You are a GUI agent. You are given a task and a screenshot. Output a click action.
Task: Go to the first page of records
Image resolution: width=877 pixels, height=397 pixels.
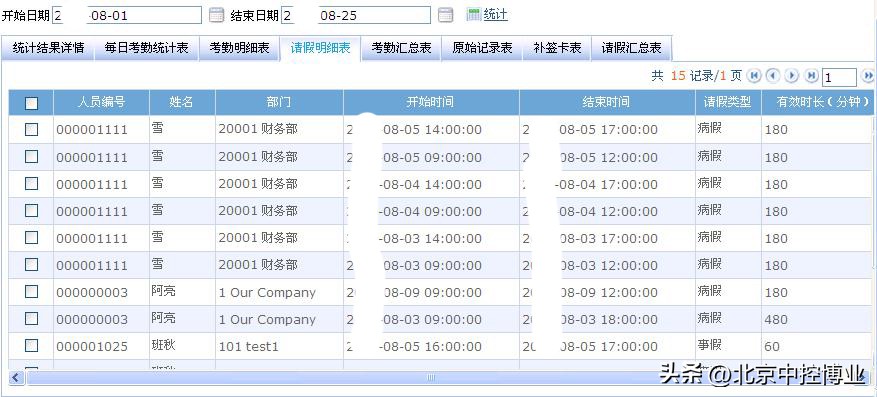click(x=755, y=75)
